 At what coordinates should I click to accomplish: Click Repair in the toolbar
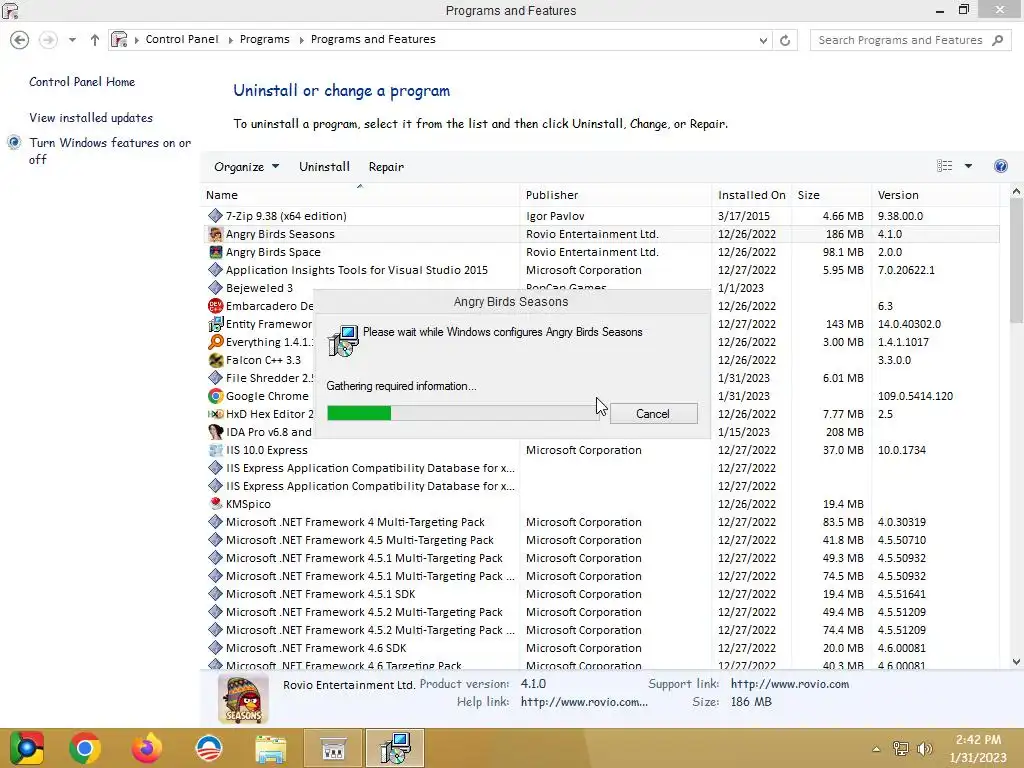(386, 167)
